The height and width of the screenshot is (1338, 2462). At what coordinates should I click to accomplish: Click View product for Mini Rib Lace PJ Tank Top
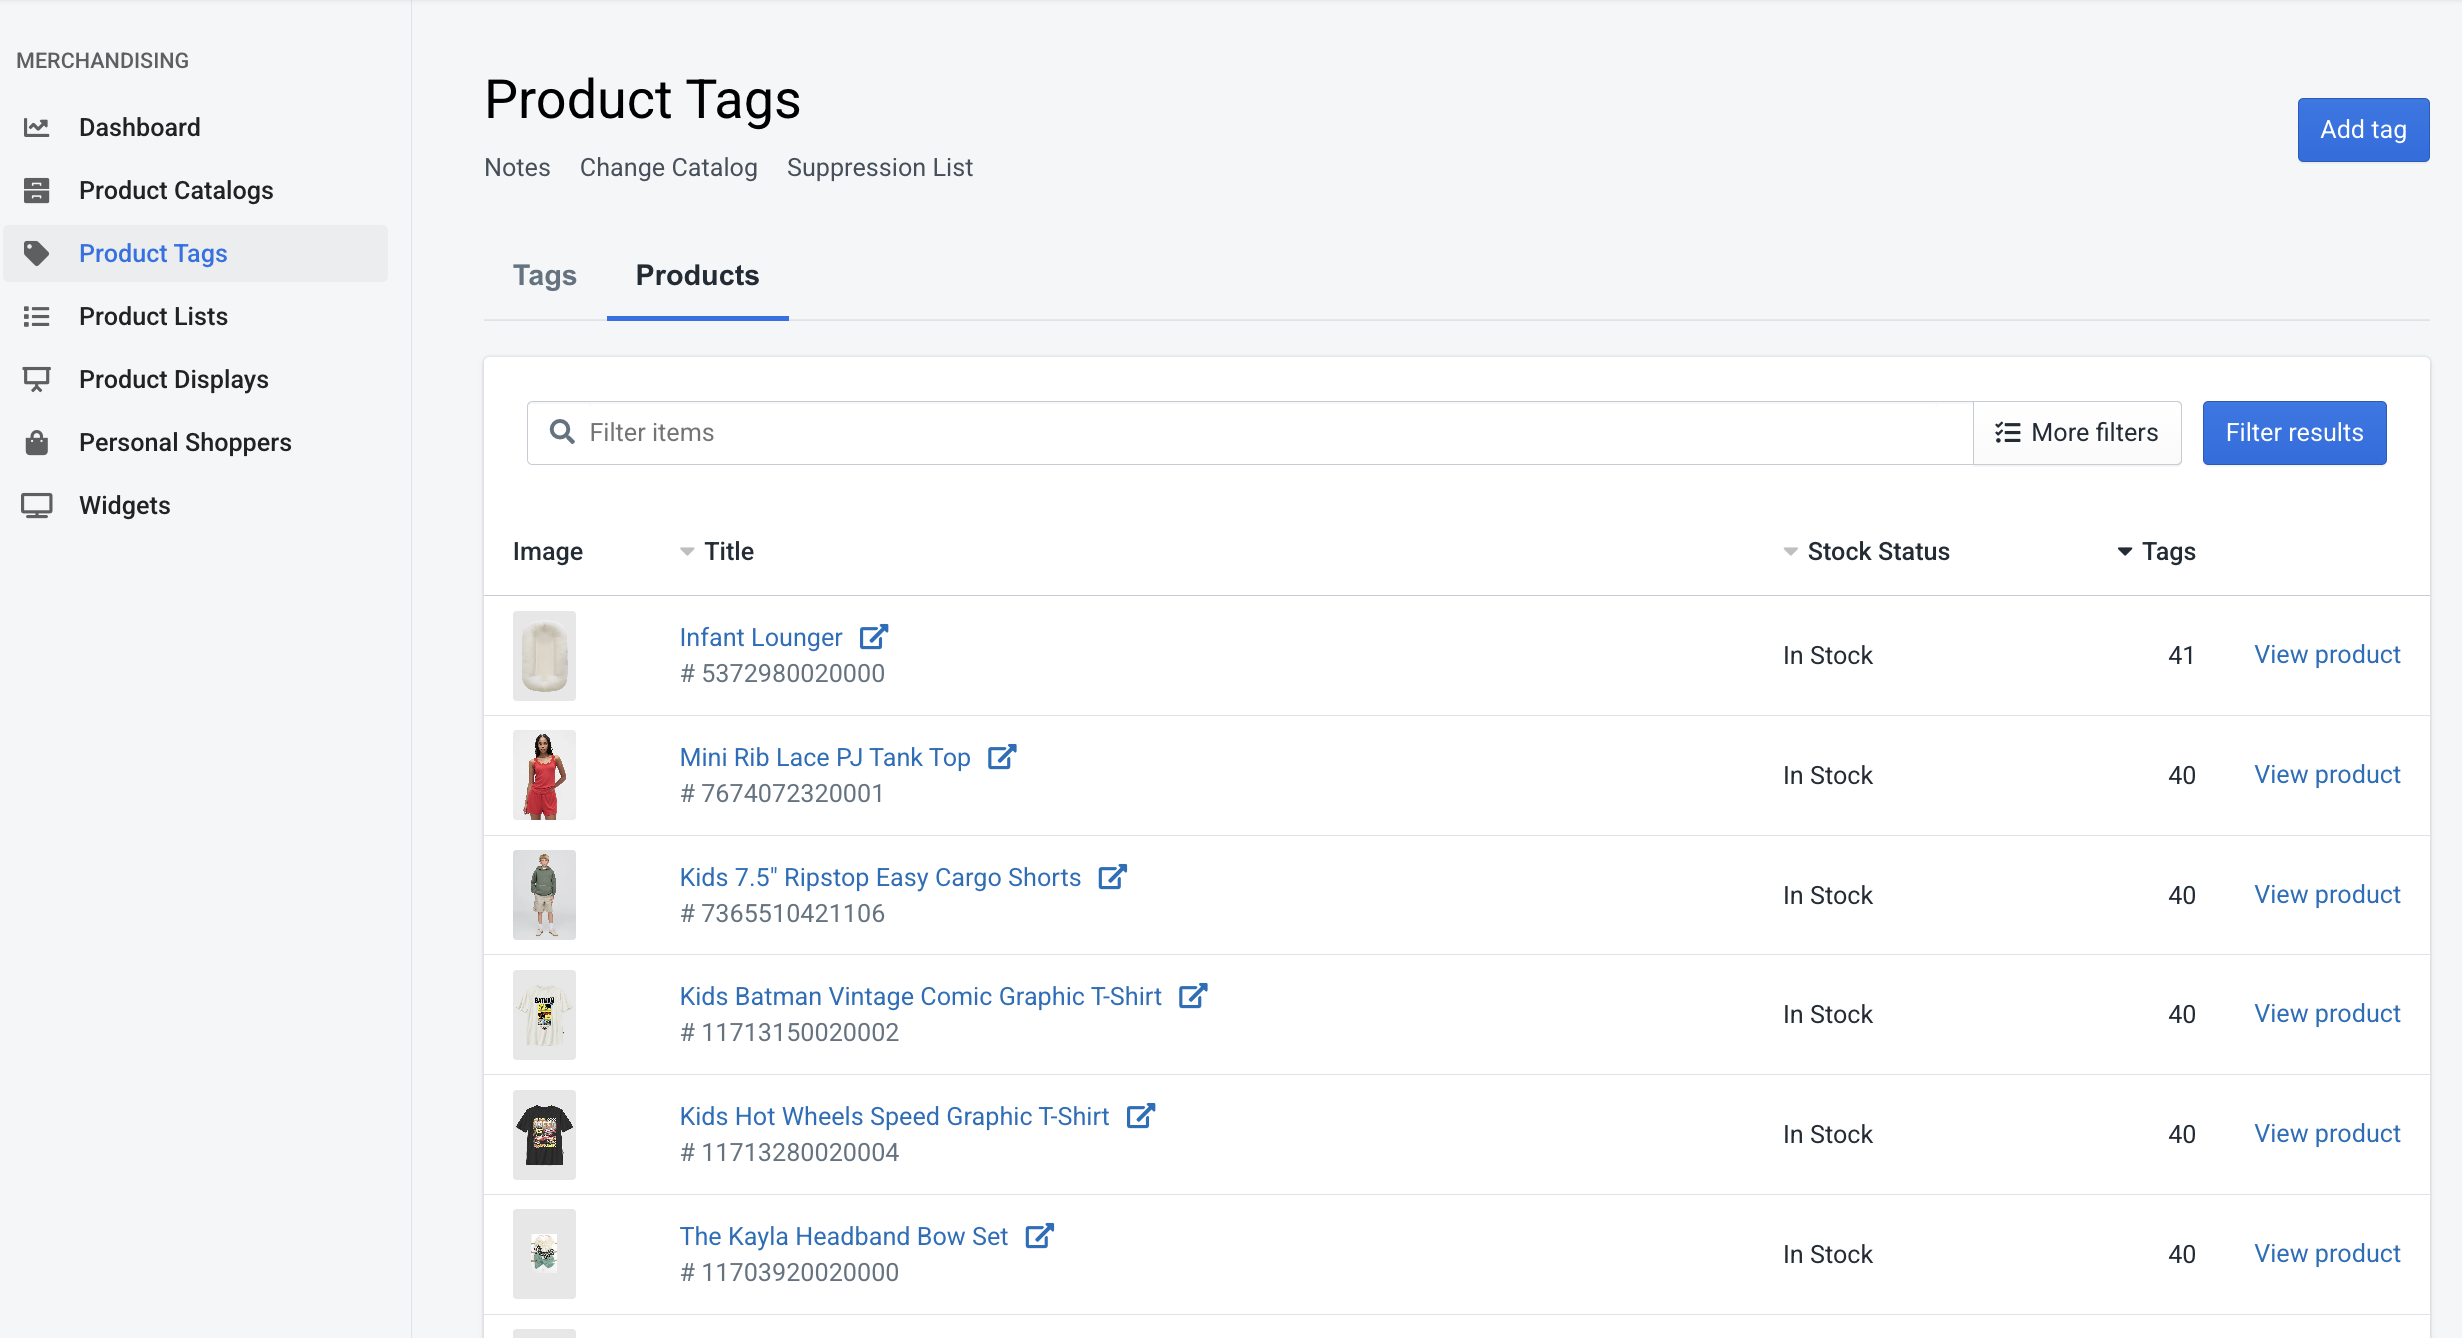pos(2327,774)
